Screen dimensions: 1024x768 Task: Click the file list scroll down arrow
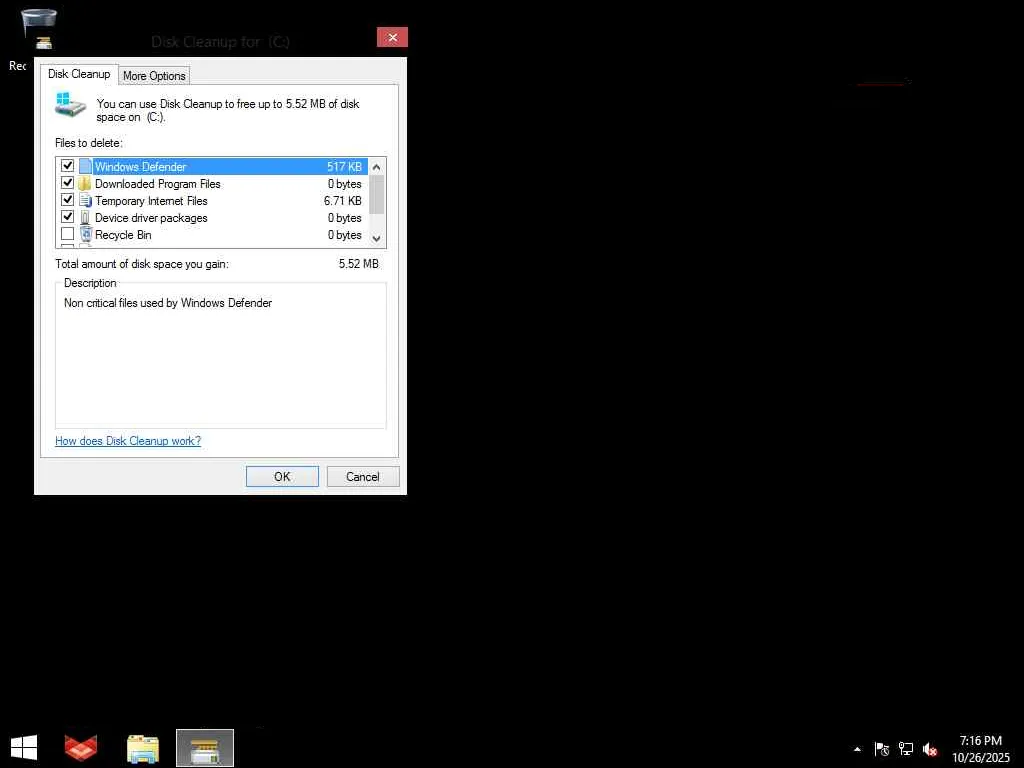(x=376, y=238)
